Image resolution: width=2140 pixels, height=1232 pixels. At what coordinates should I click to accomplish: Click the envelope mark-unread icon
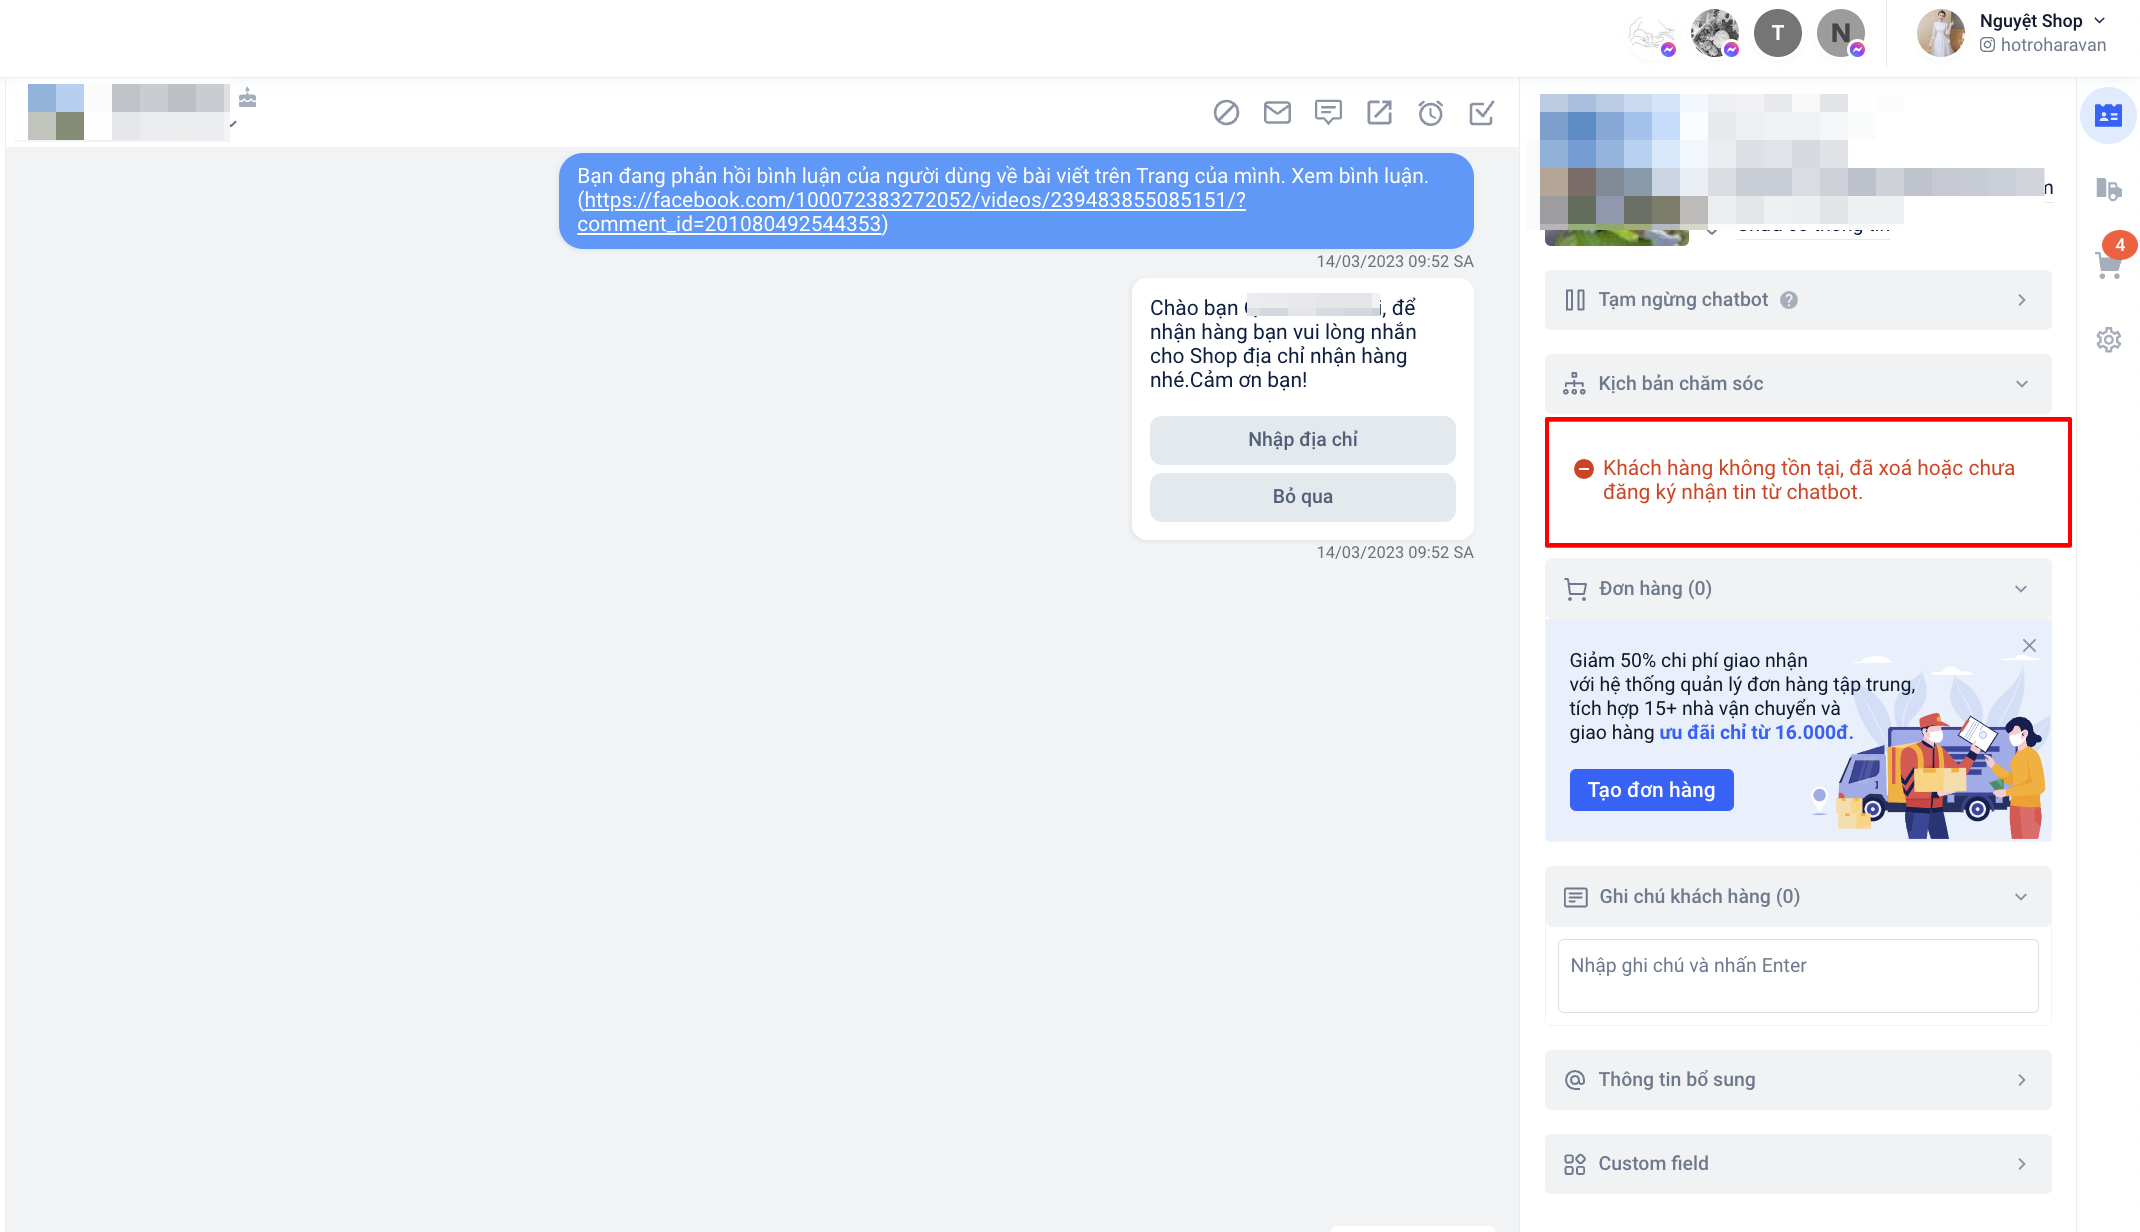[1277, 113]
